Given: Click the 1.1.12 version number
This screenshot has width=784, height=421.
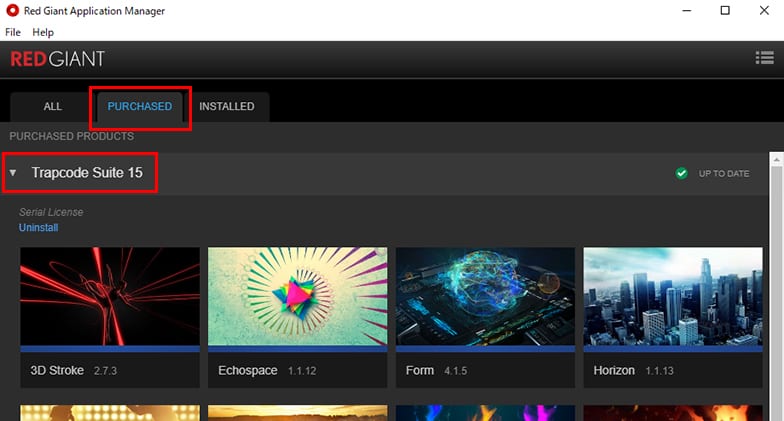Looking at the screenshot, I should [302, 371].
